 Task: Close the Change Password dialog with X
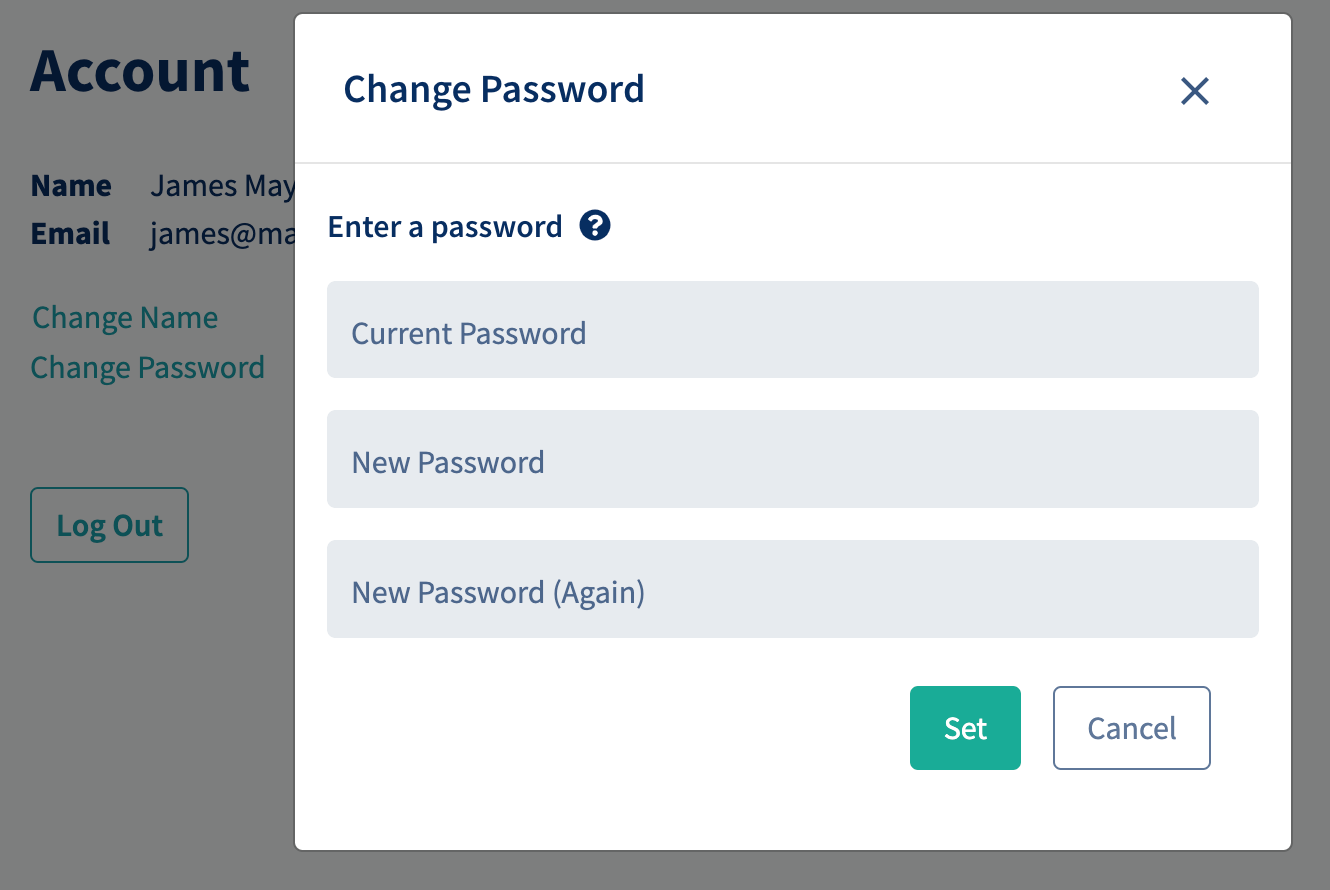click(1195, 91)
